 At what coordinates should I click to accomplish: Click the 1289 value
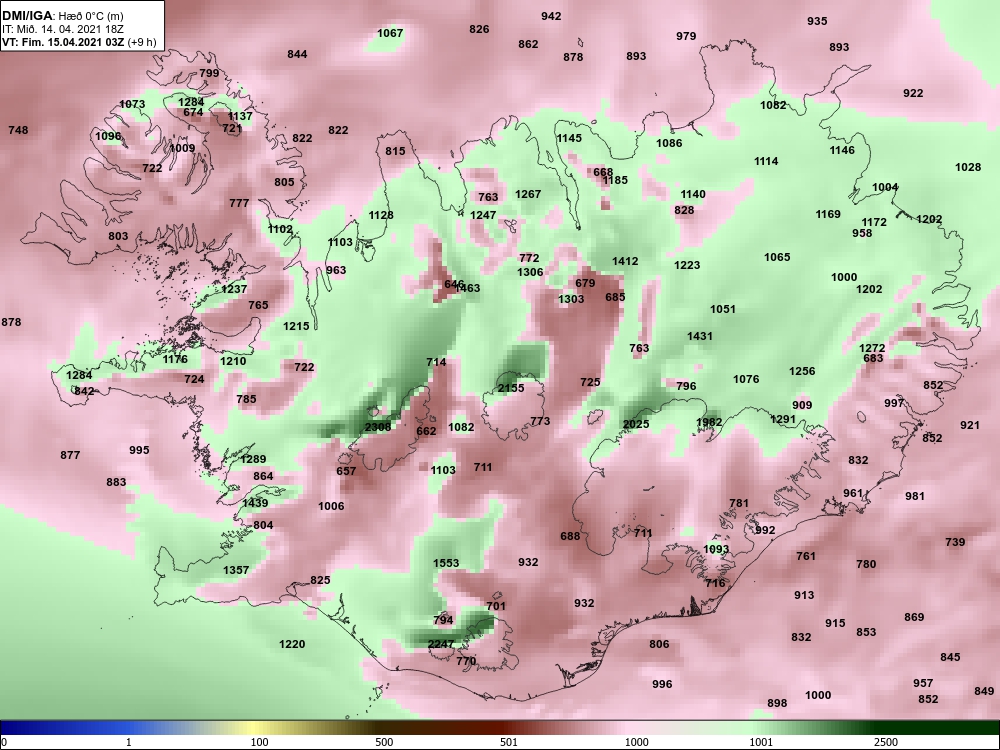point(253,459)
